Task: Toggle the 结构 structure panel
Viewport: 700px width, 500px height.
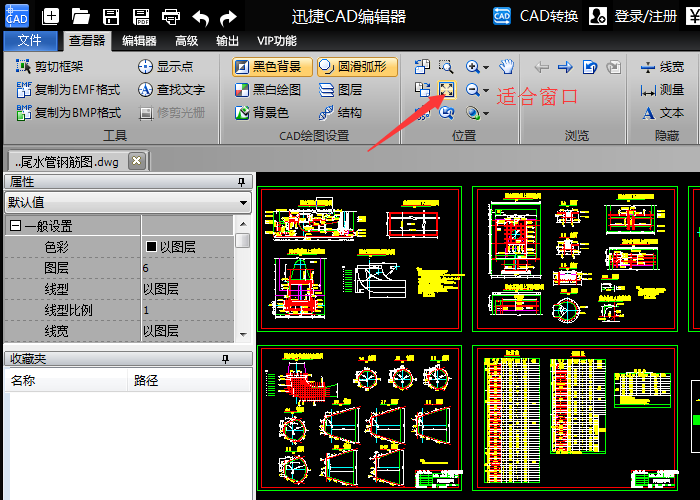Action: click(340, 113)
